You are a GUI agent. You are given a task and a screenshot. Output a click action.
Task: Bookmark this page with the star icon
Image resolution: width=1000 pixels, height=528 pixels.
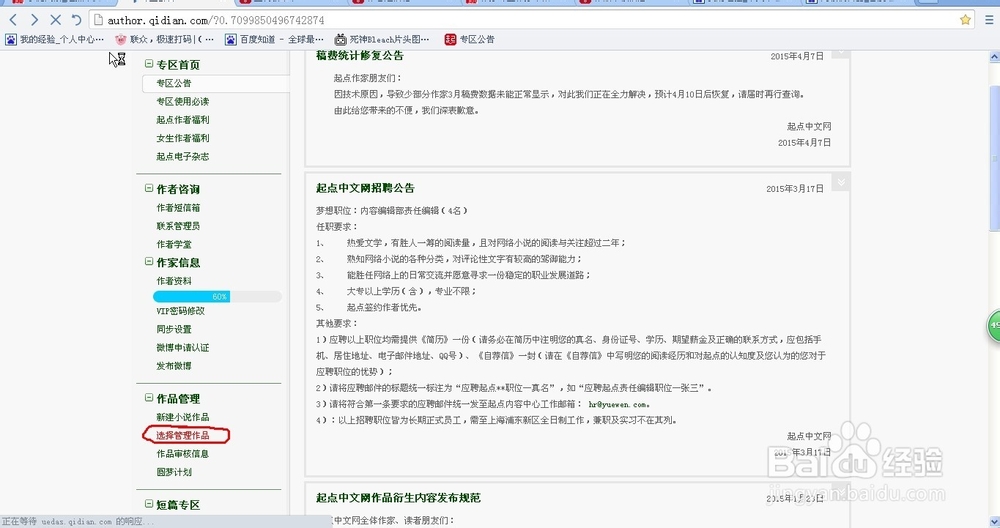tap(966, 20)
